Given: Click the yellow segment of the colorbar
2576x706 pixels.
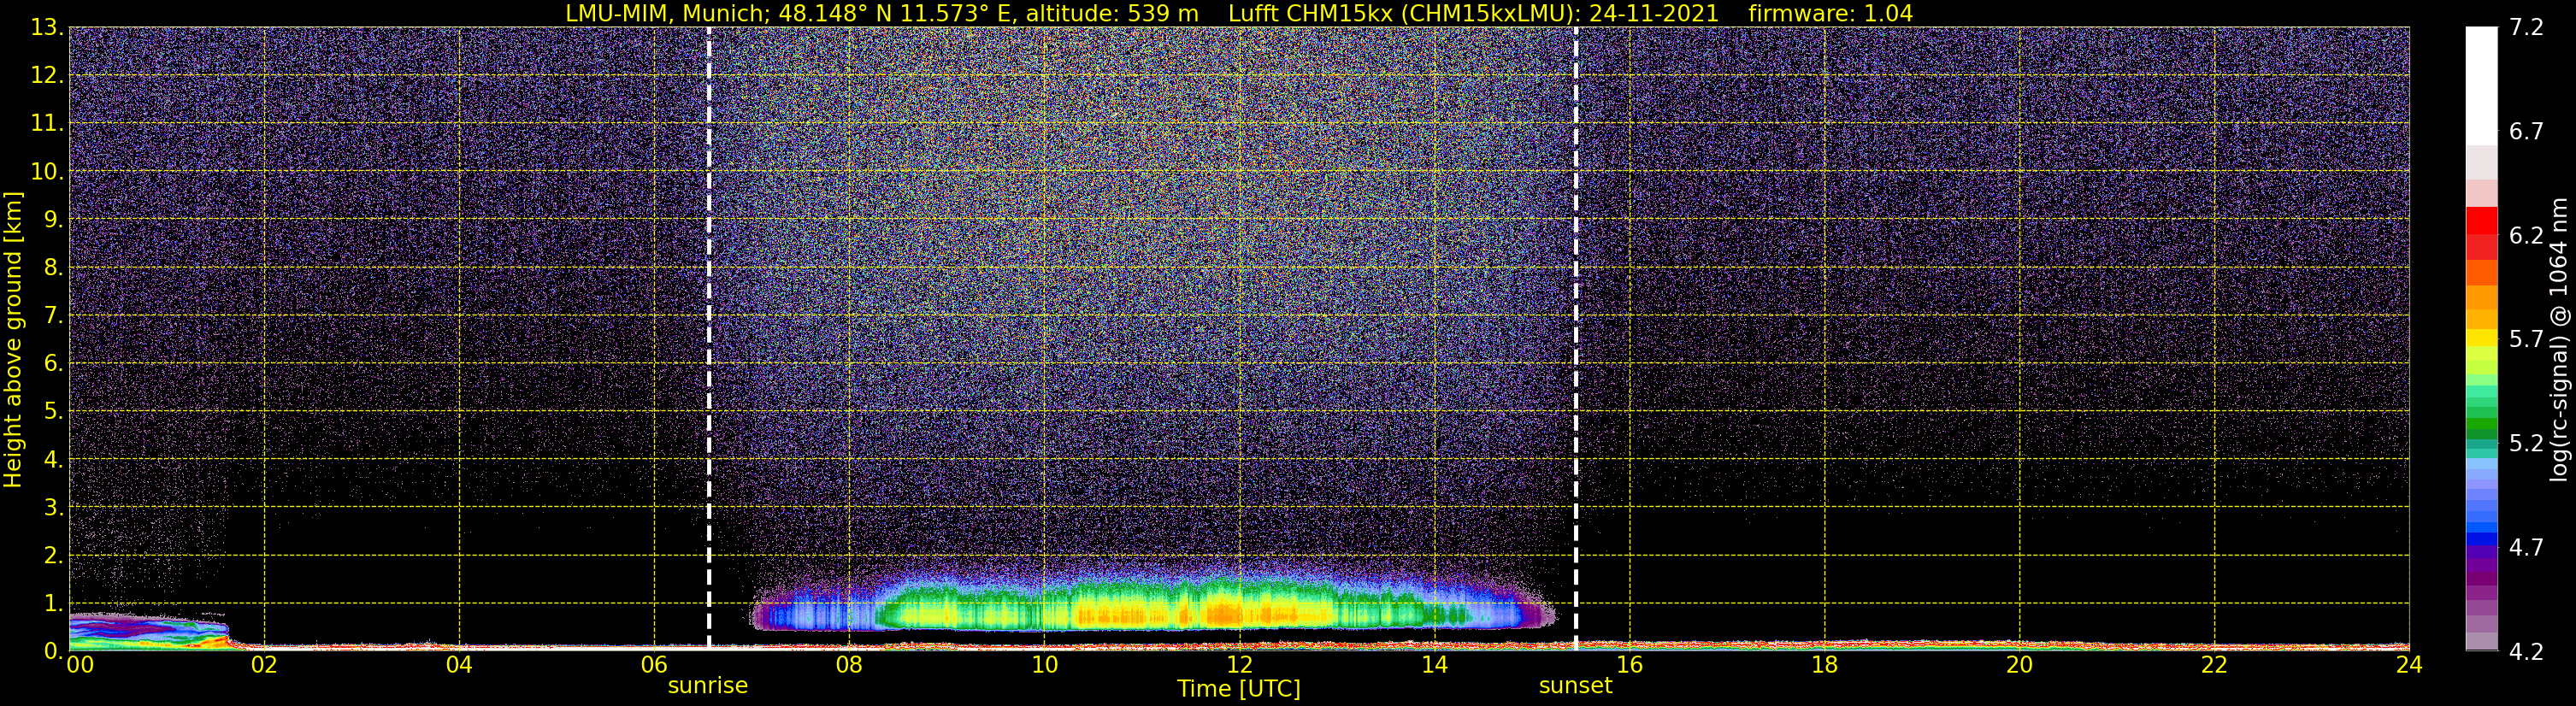Looking at the screenshot, I should [x=2482, y=338].
